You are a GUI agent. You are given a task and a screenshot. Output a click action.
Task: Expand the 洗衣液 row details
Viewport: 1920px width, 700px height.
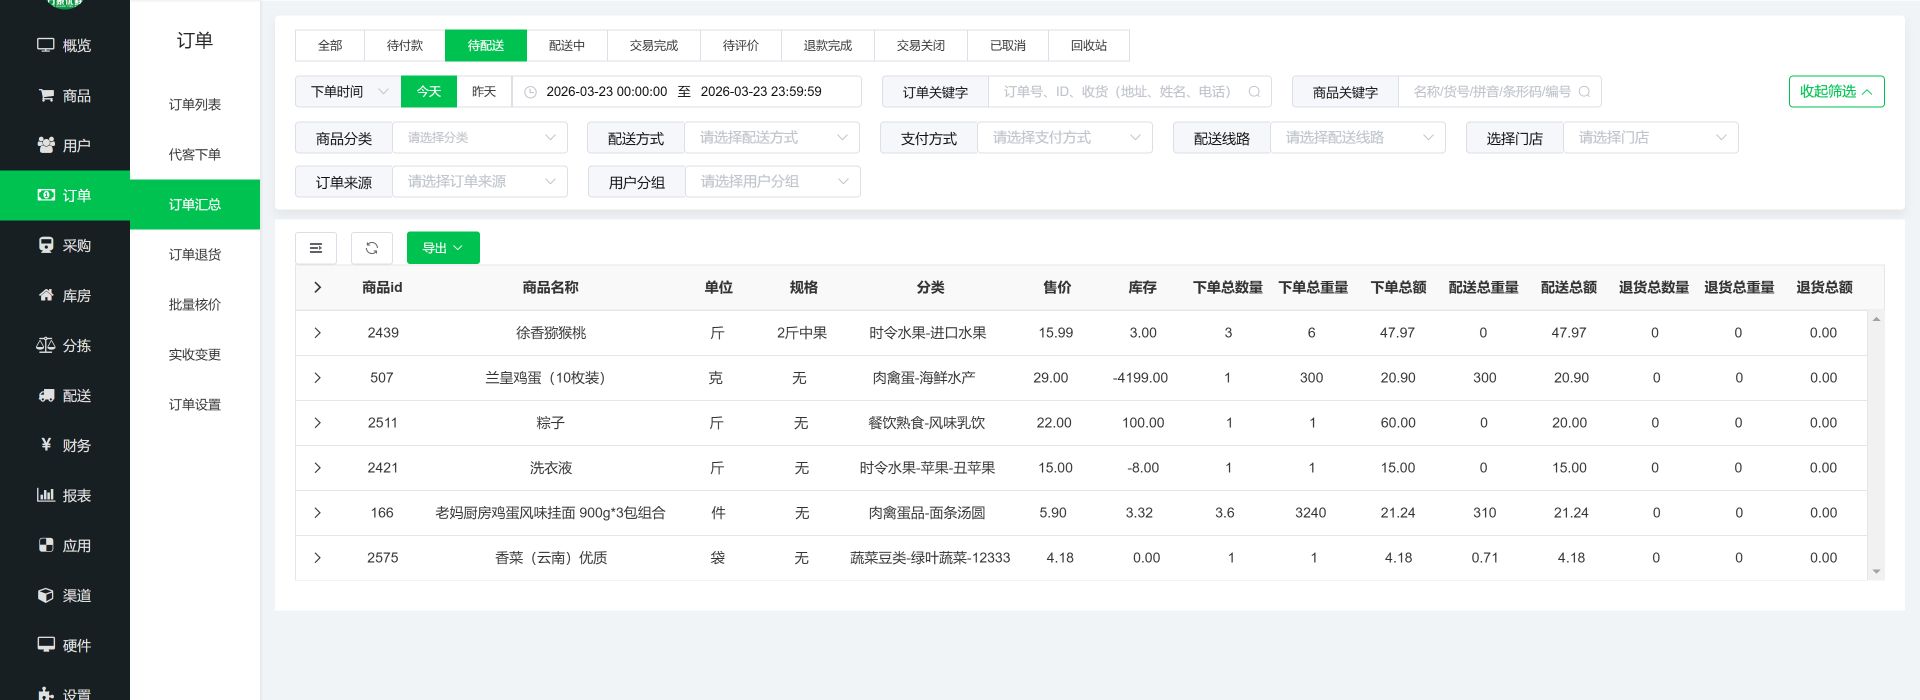pos(317,468)
